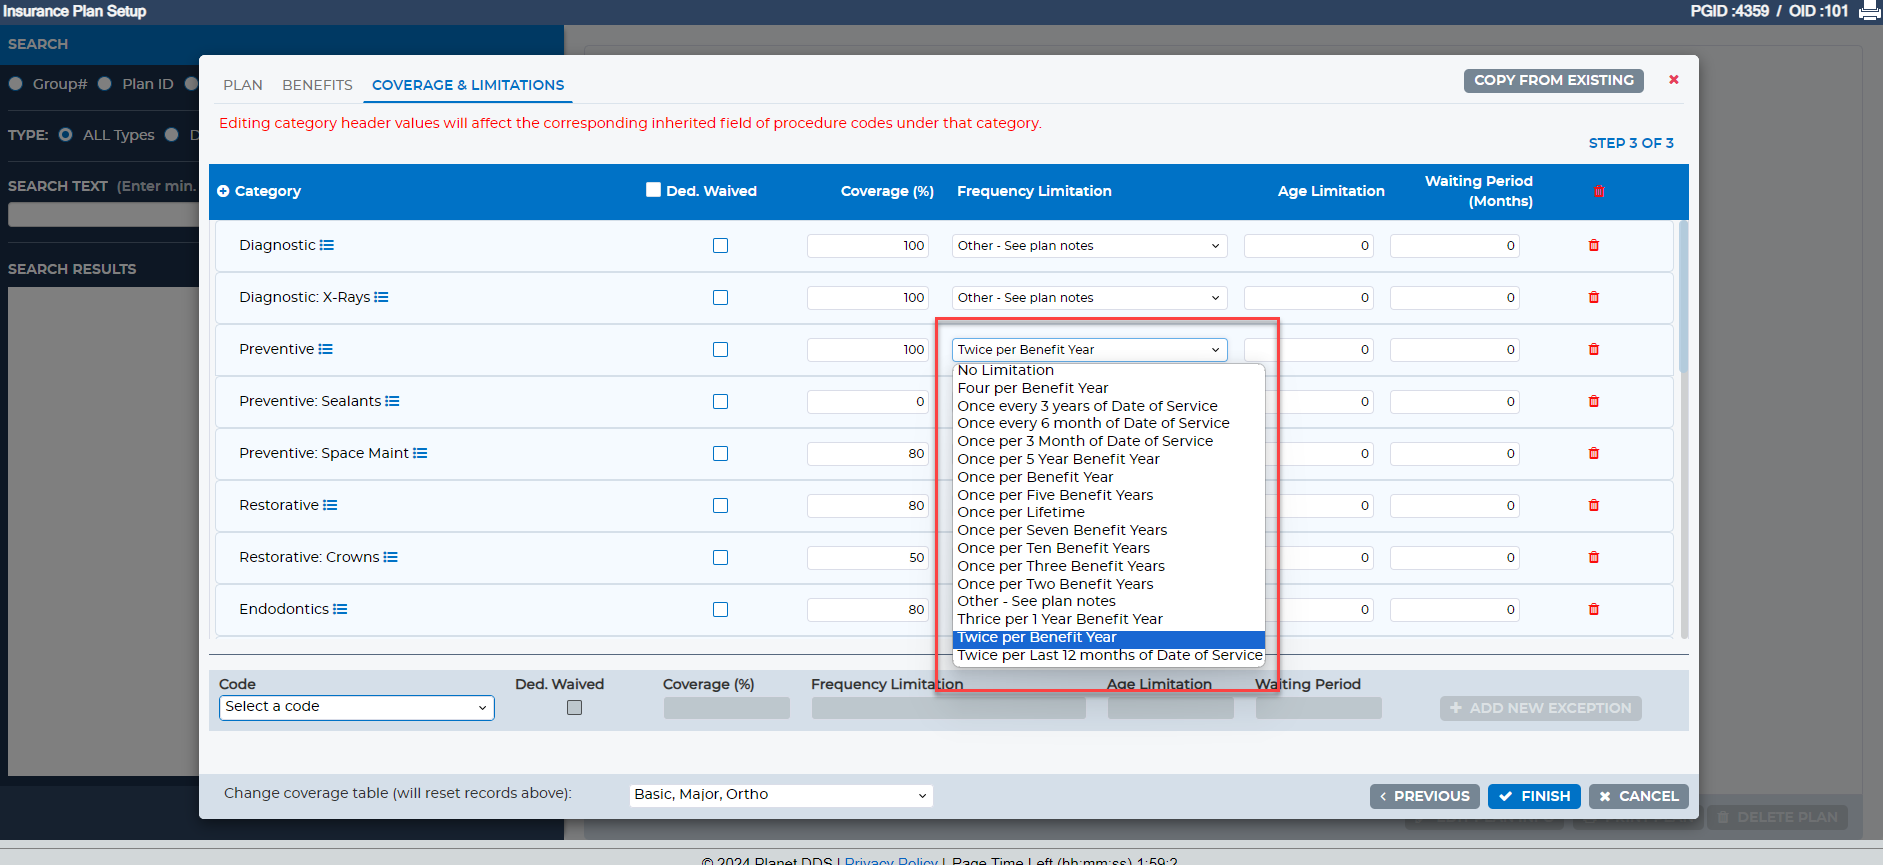This screenshot has height=865, width=1883.
Task: Click the plus icon beside Category header
Action: [x=223, y=191]
